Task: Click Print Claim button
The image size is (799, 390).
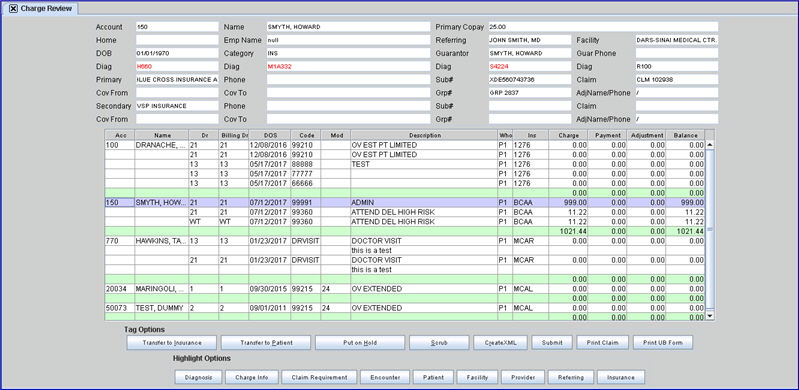Action: [x=603, y=343]
